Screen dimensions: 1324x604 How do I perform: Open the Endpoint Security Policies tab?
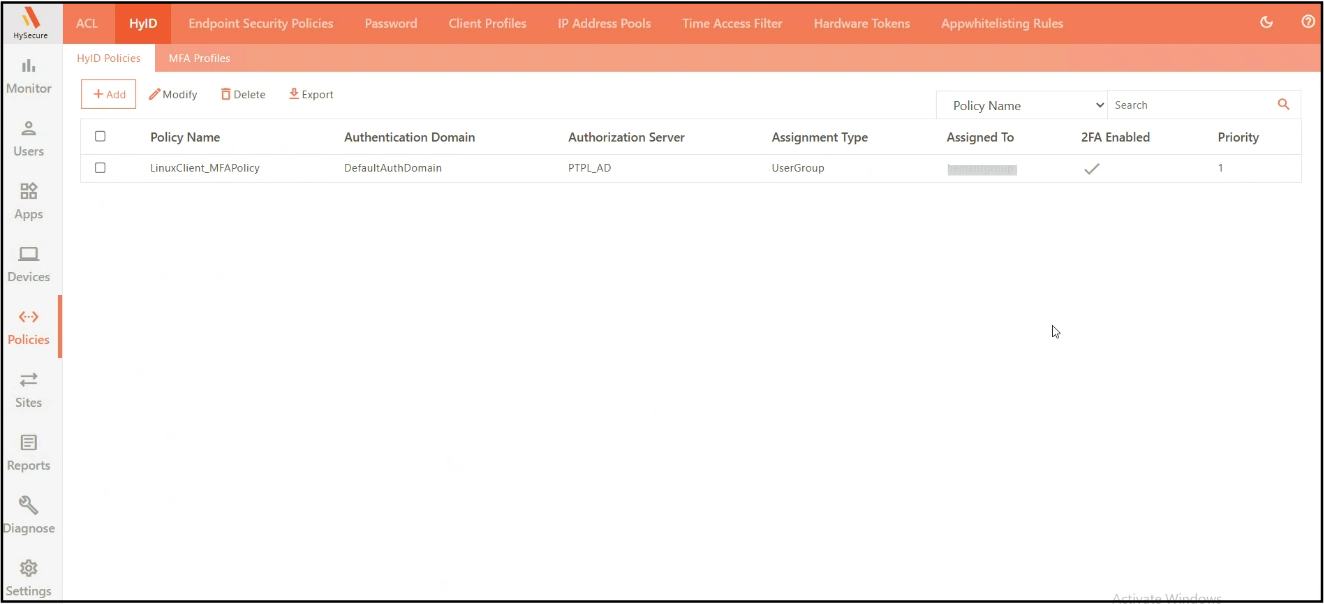[x=261, y=23]
